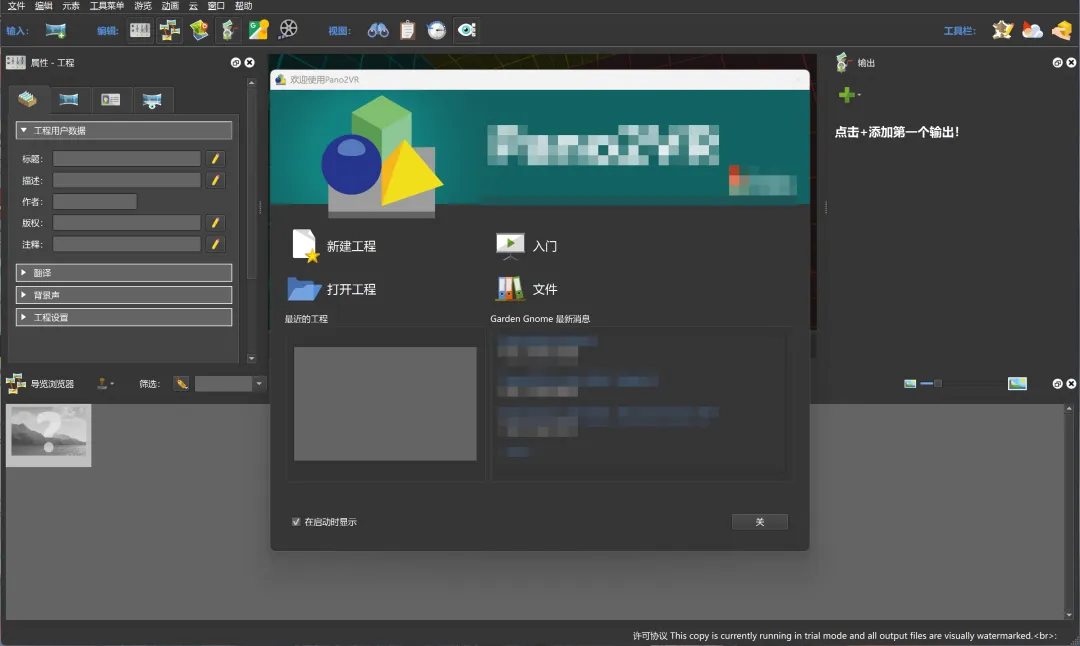Screen dimensions: 1080x646
Task: Open the Properties sliders icon in toolbar
Action: tap(140, 30)
